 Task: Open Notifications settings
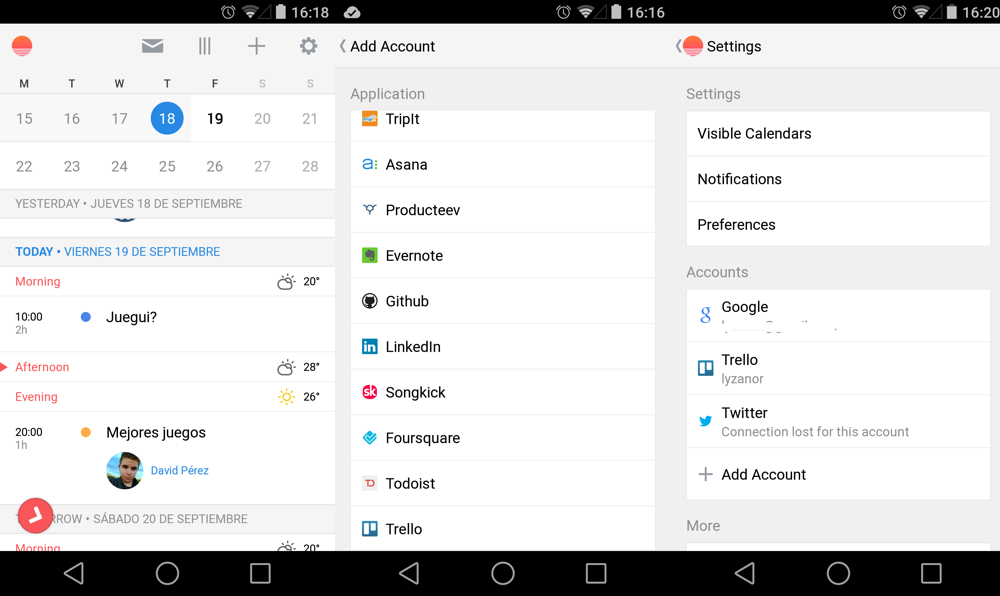coord(838,179)
